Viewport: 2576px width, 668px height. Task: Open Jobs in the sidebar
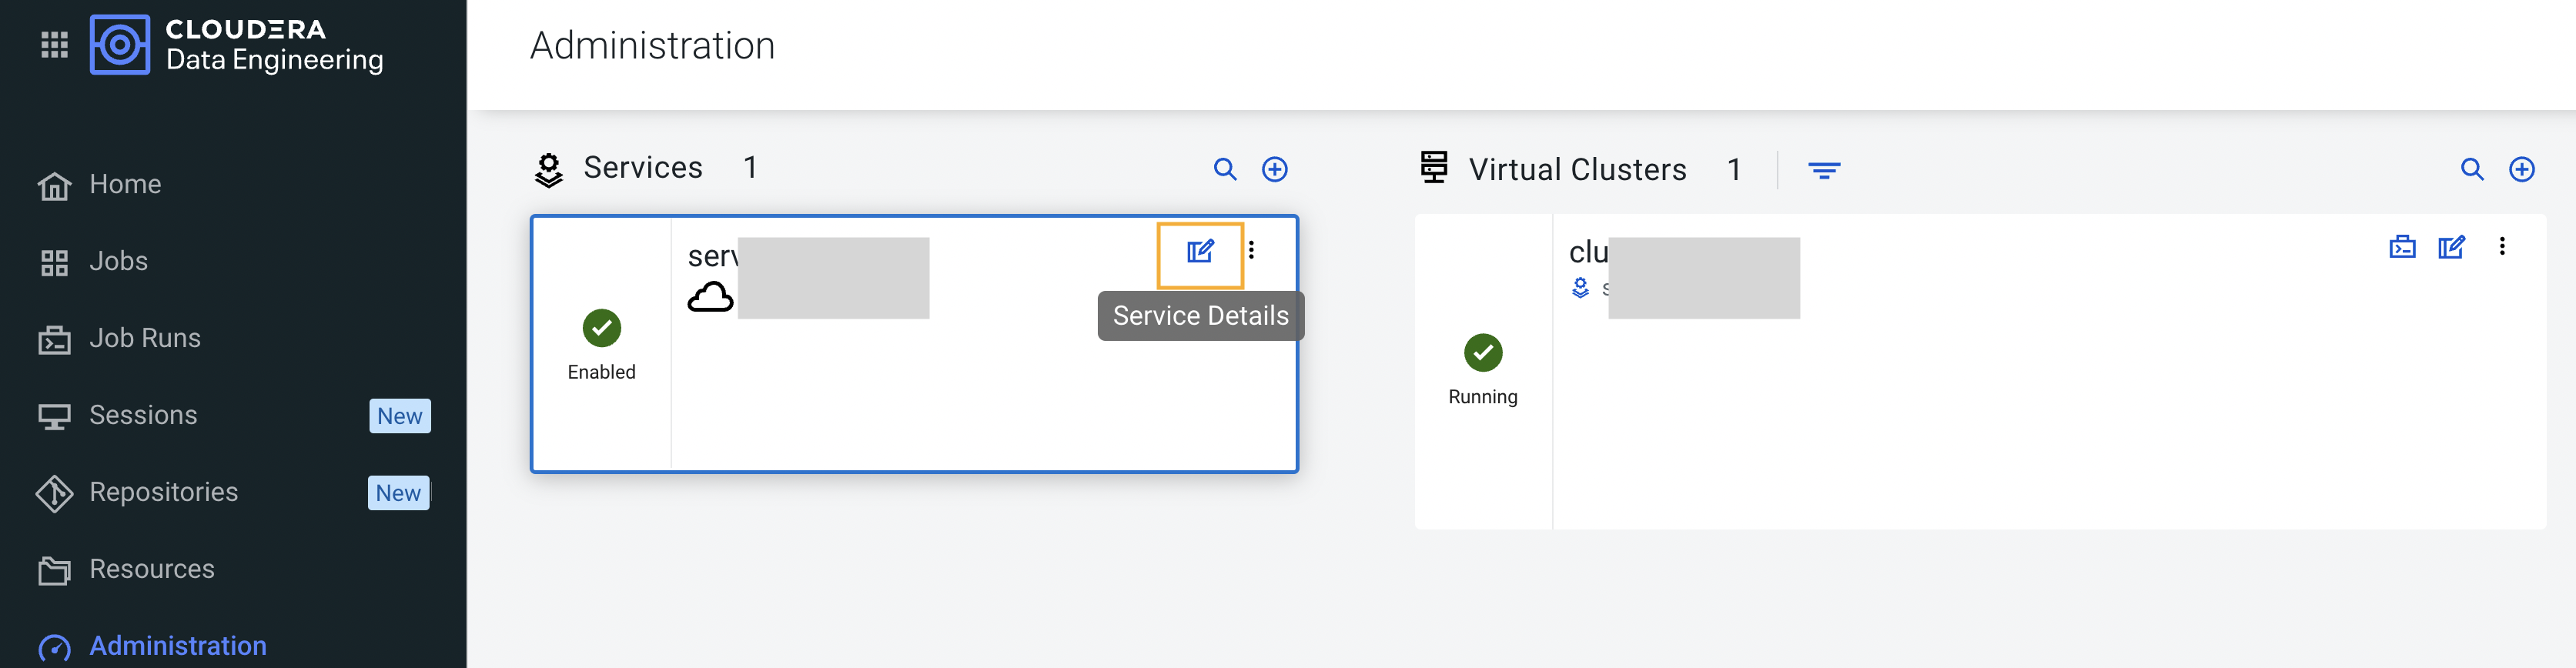click(118, 261)
